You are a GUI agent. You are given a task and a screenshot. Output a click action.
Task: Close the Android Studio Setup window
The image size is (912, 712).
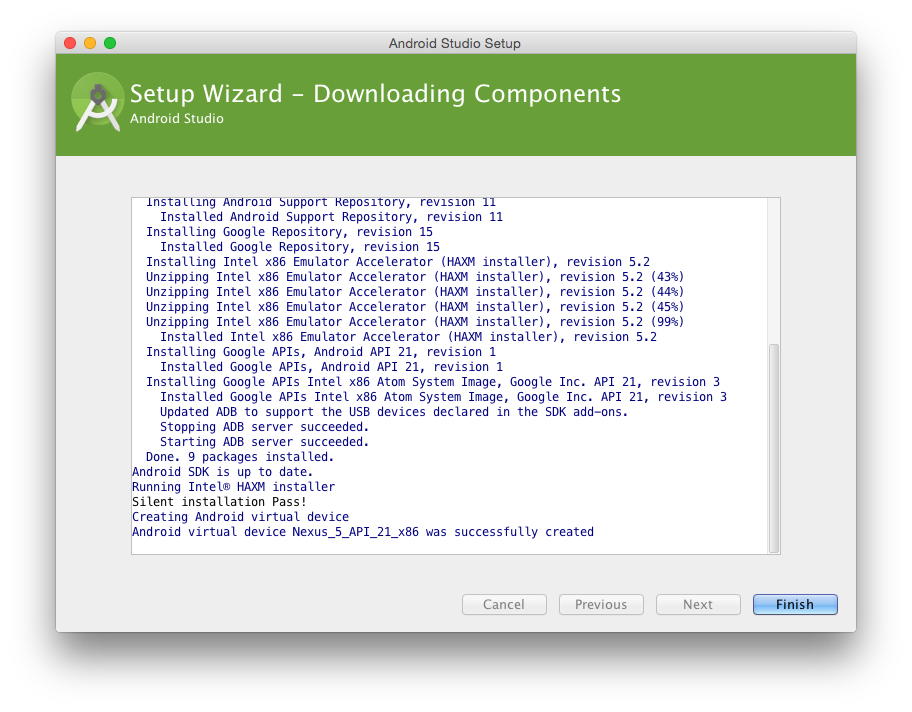(x=70, y=43)
